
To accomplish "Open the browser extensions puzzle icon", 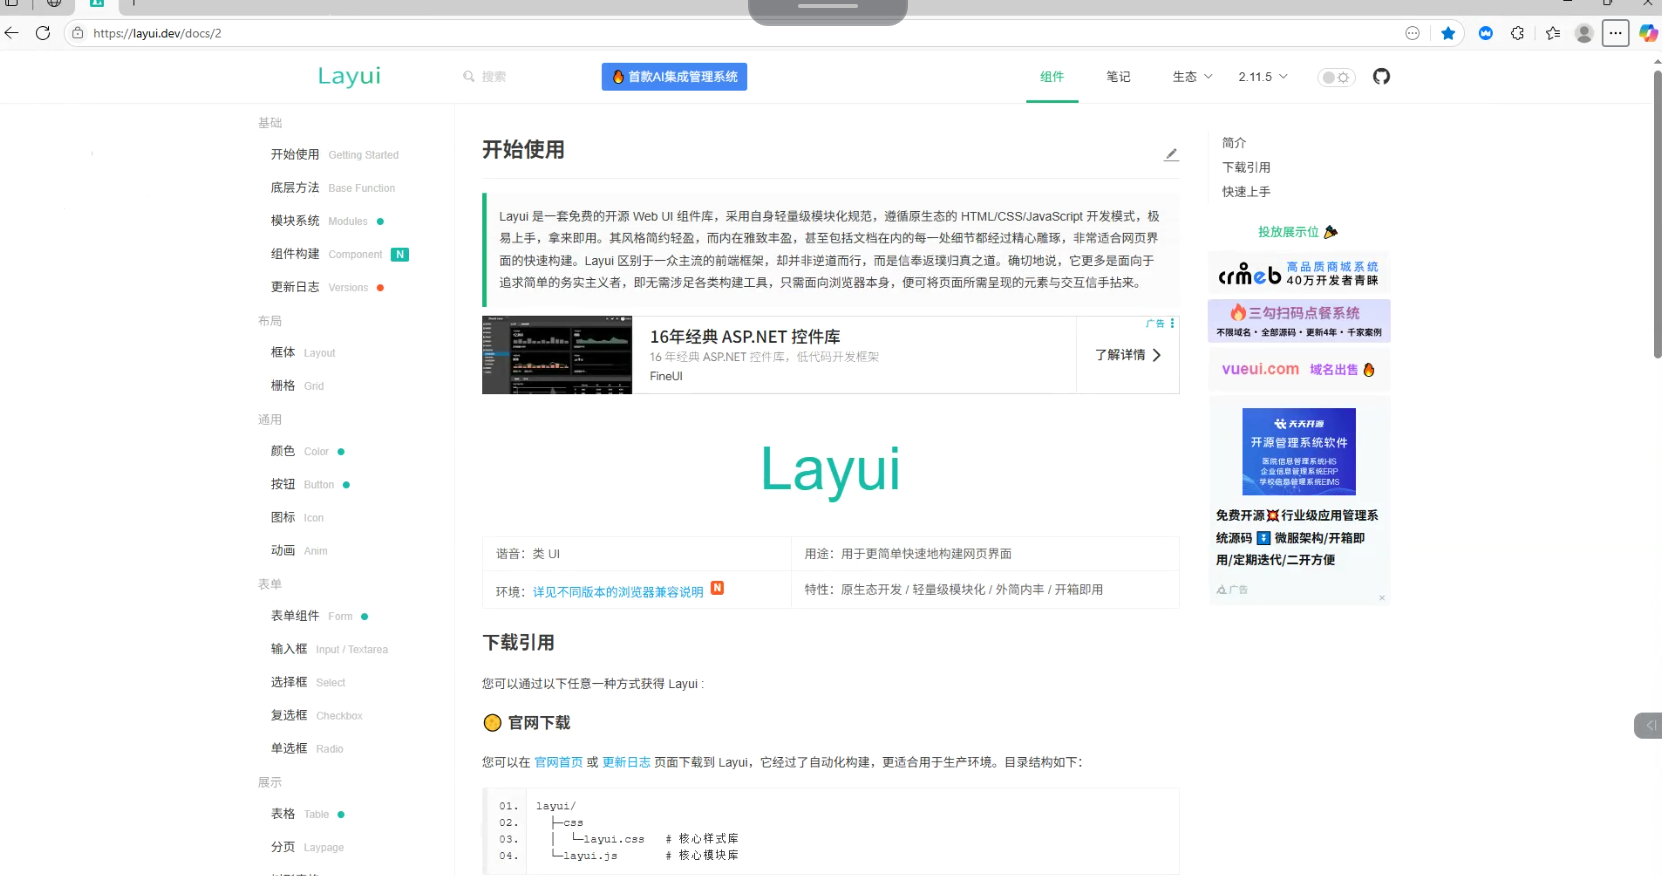I will click(1517, 33).
